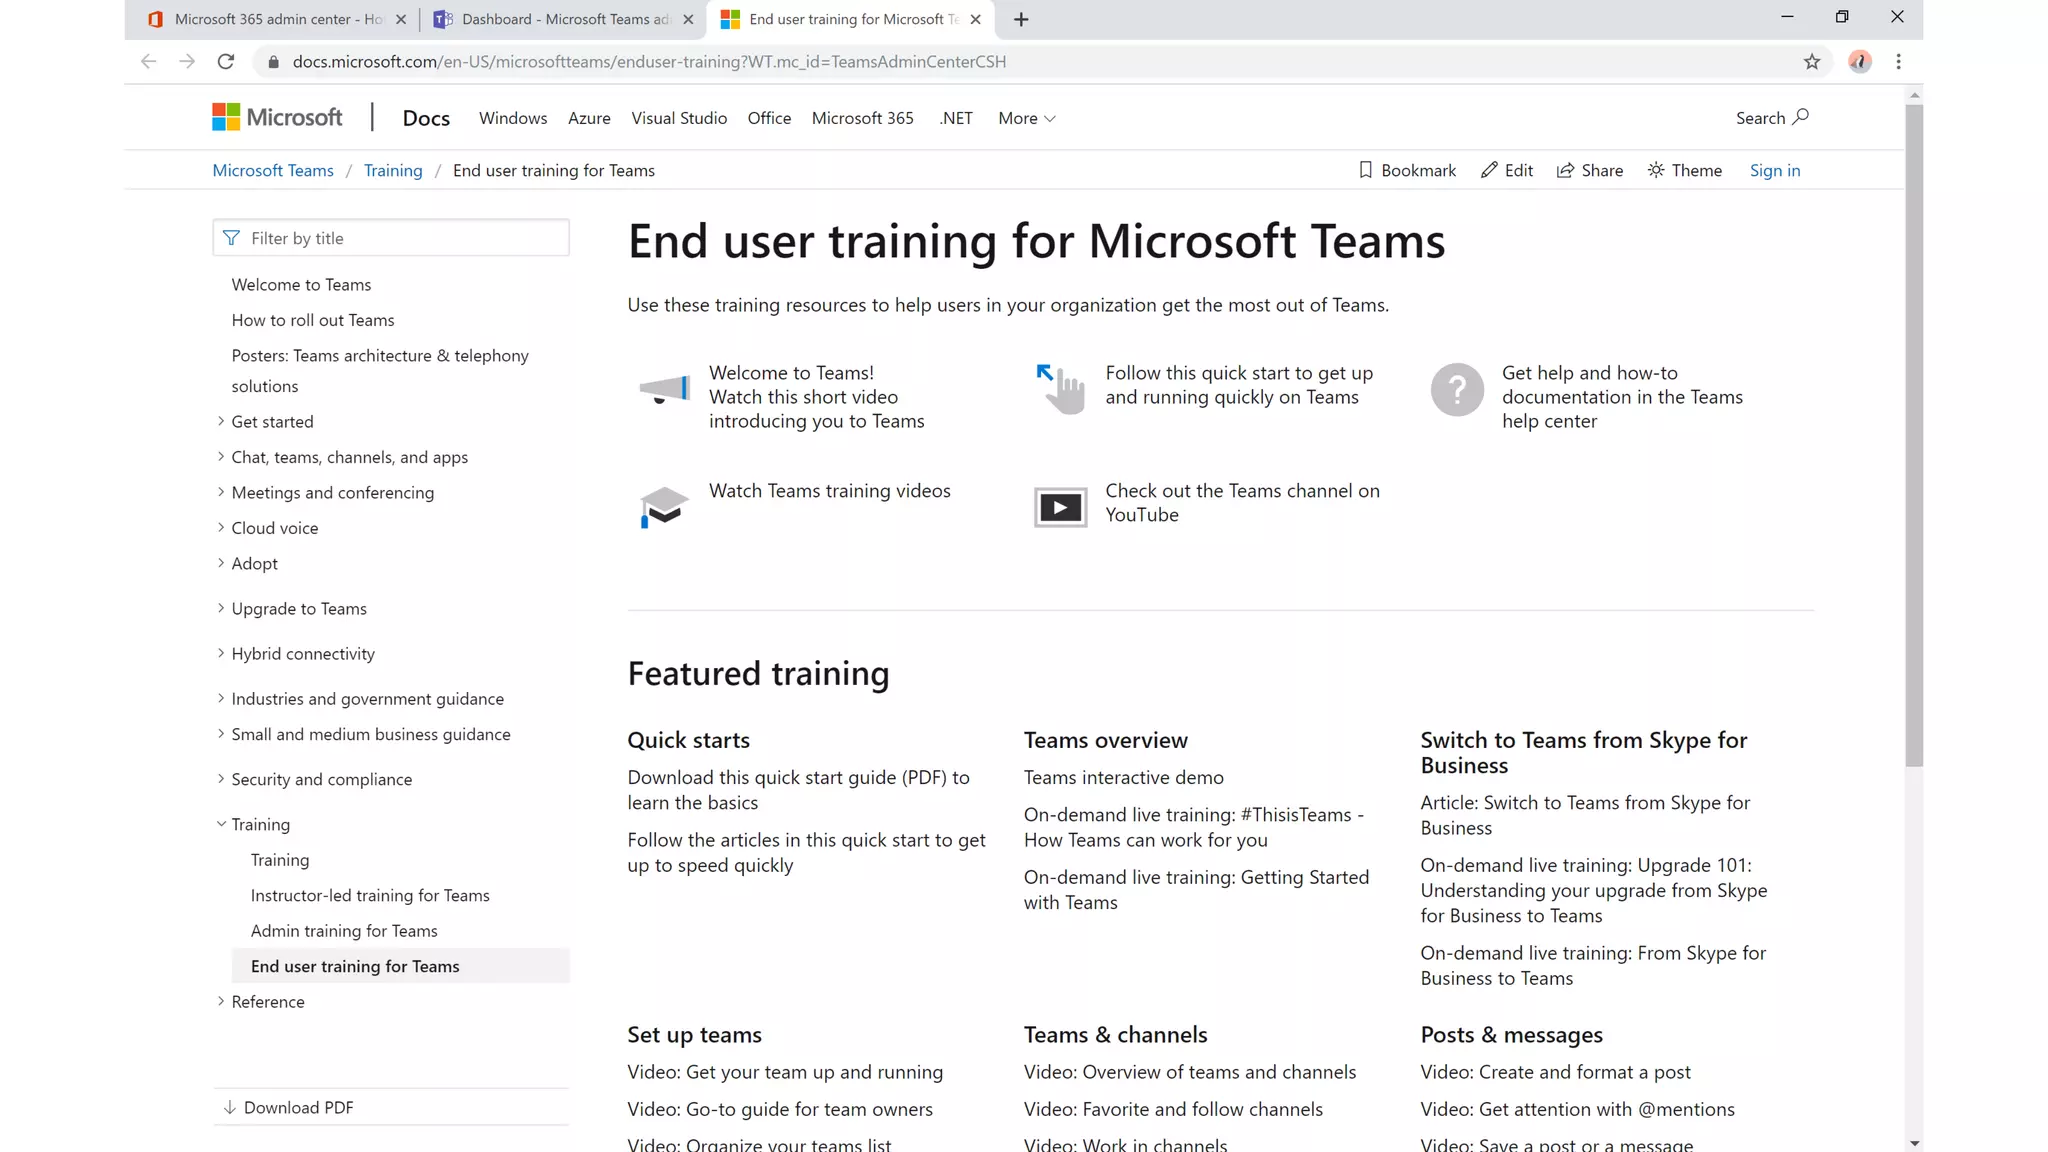
Task: Open the More dropdown in Docs navigation
Action: tap(1026, 118)
